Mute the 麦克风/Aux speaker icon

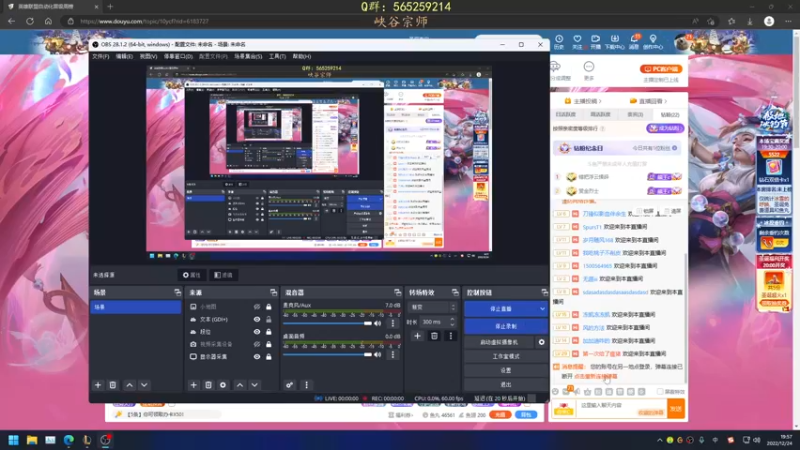(x=378, y=323)
